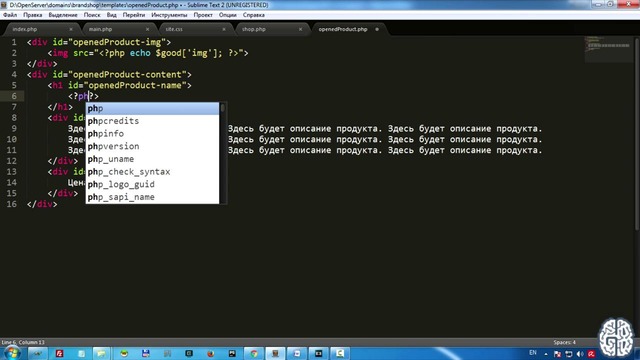Image resolution: width=640 pixels, height=360 pixels.
Task: Choose the 'php_logo_guid' autocomplete suggestion
Action: tap(152, 184)
